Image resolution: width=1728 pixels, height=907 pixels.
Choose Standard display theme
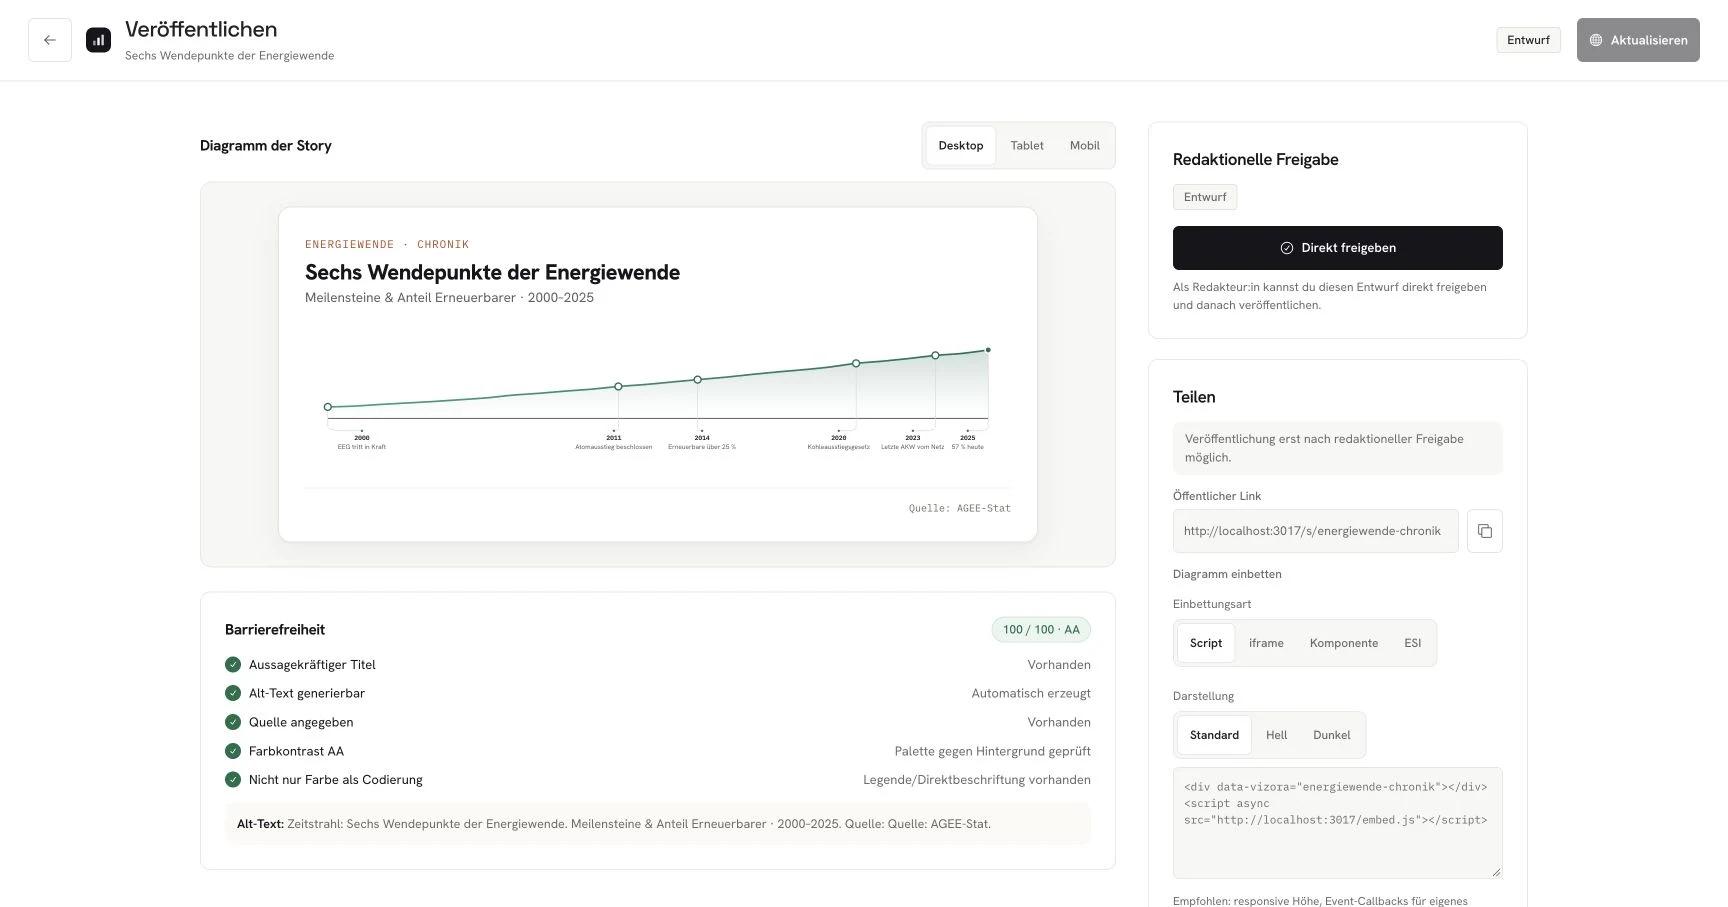tap(1214, 735)
